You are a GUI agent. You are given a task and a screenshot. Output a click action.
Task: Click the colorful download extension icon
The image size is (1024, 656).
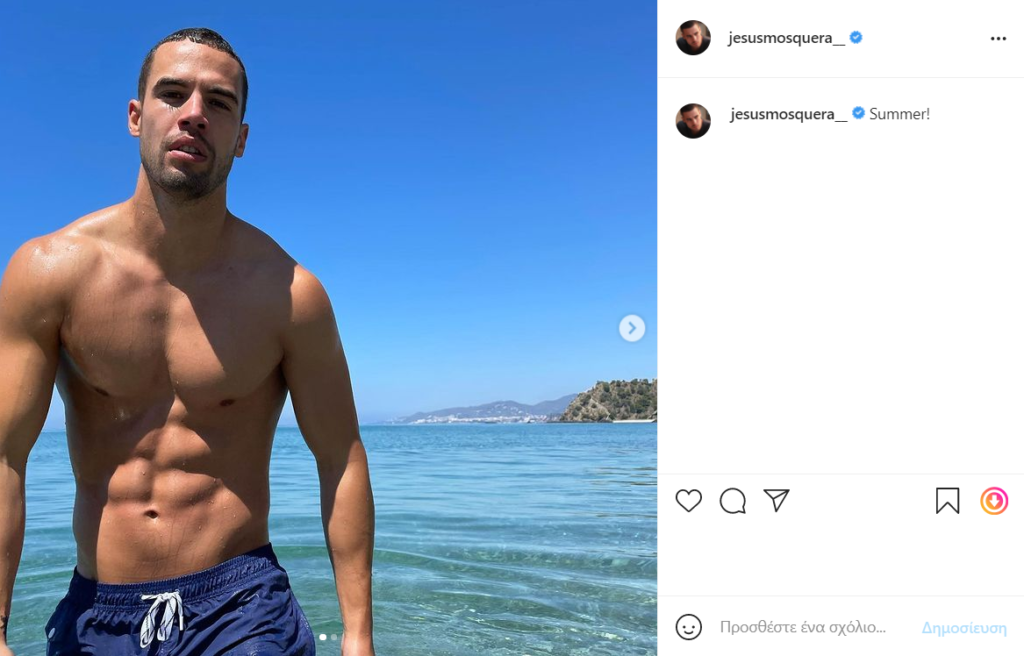point(994,501)
